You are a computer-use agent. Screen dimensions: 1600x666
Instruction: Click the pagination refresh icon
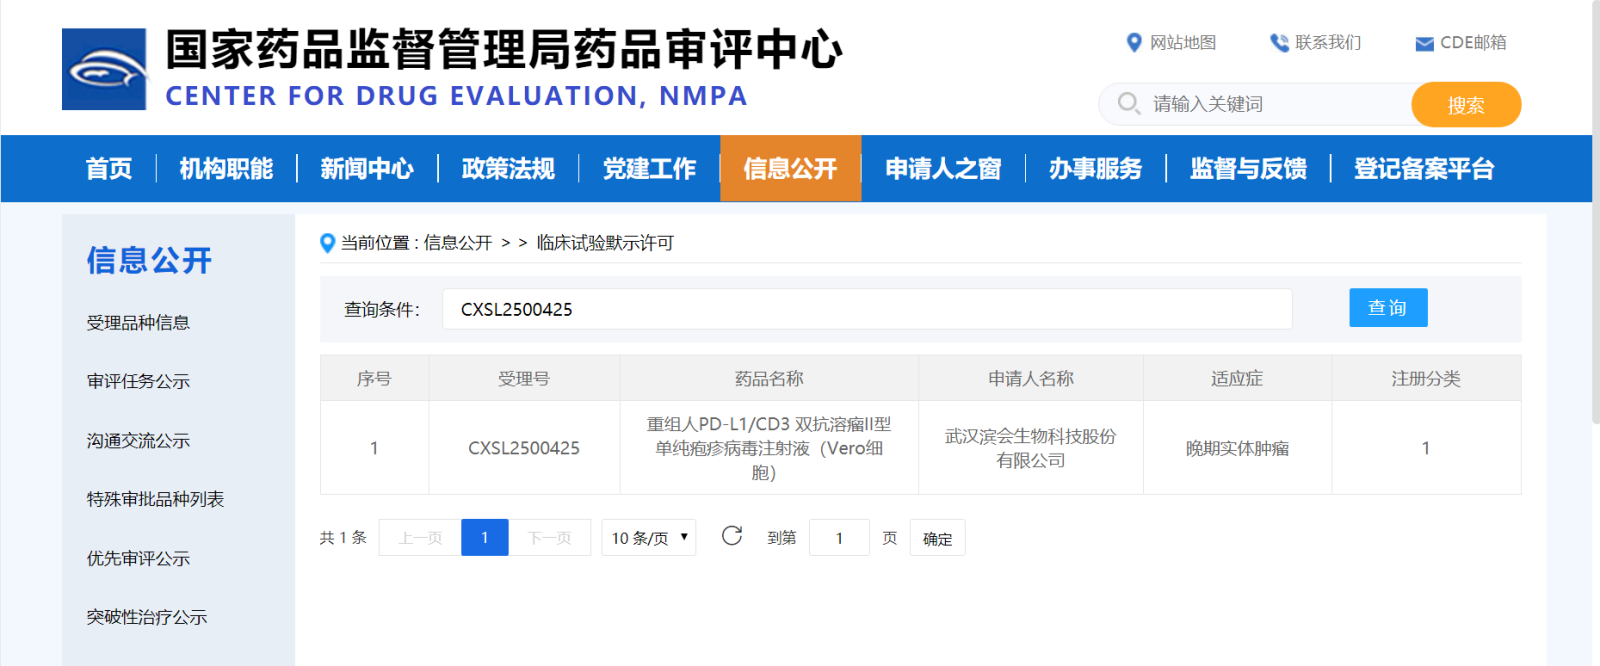coord(732,536)
